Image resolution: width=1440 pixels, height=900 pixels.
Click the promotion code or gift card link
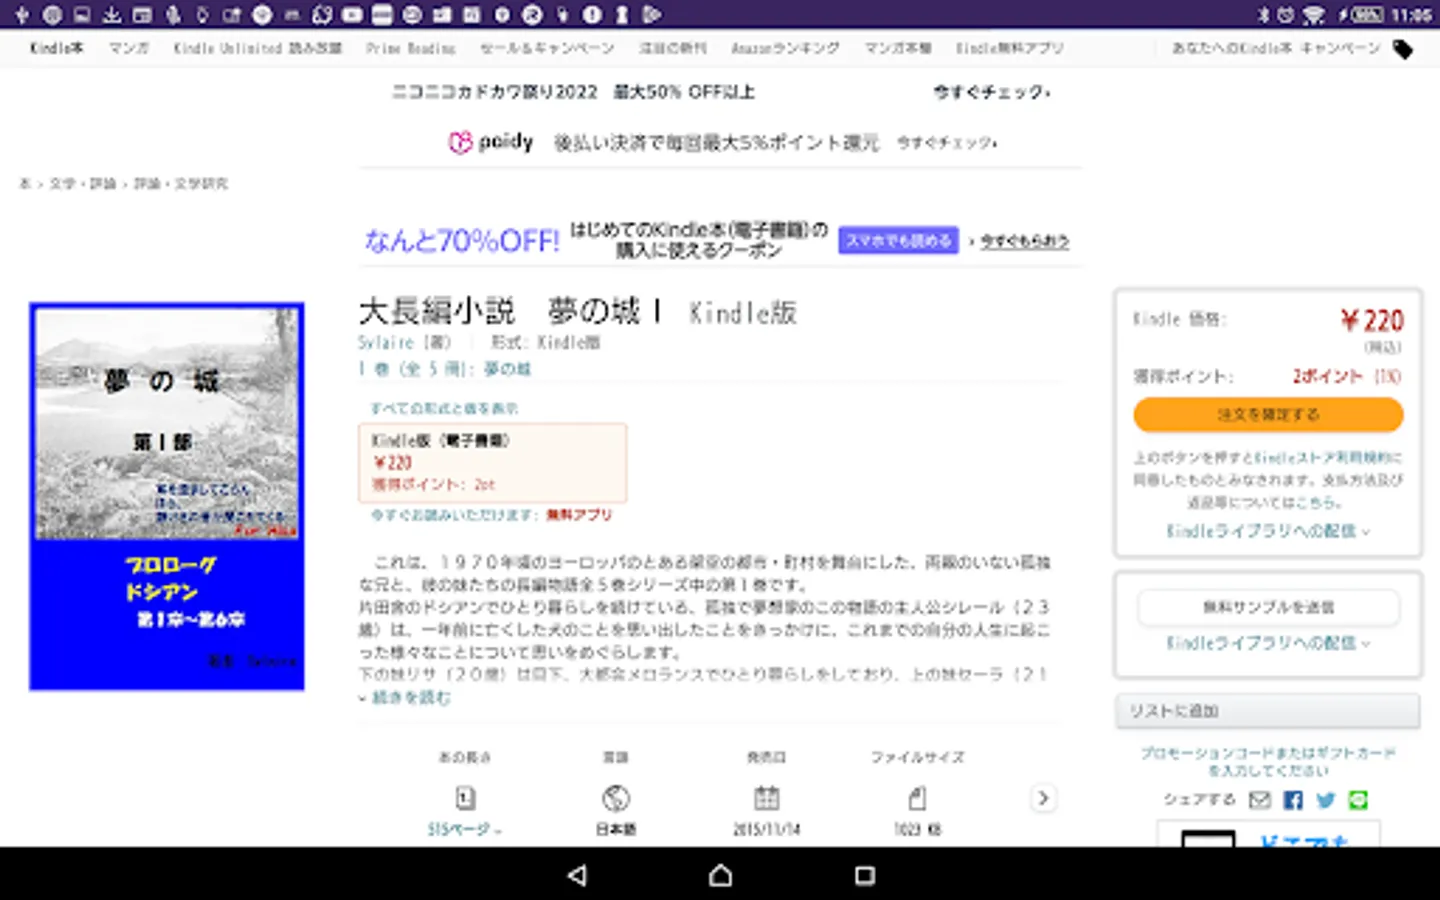(x=1267, y=761)
